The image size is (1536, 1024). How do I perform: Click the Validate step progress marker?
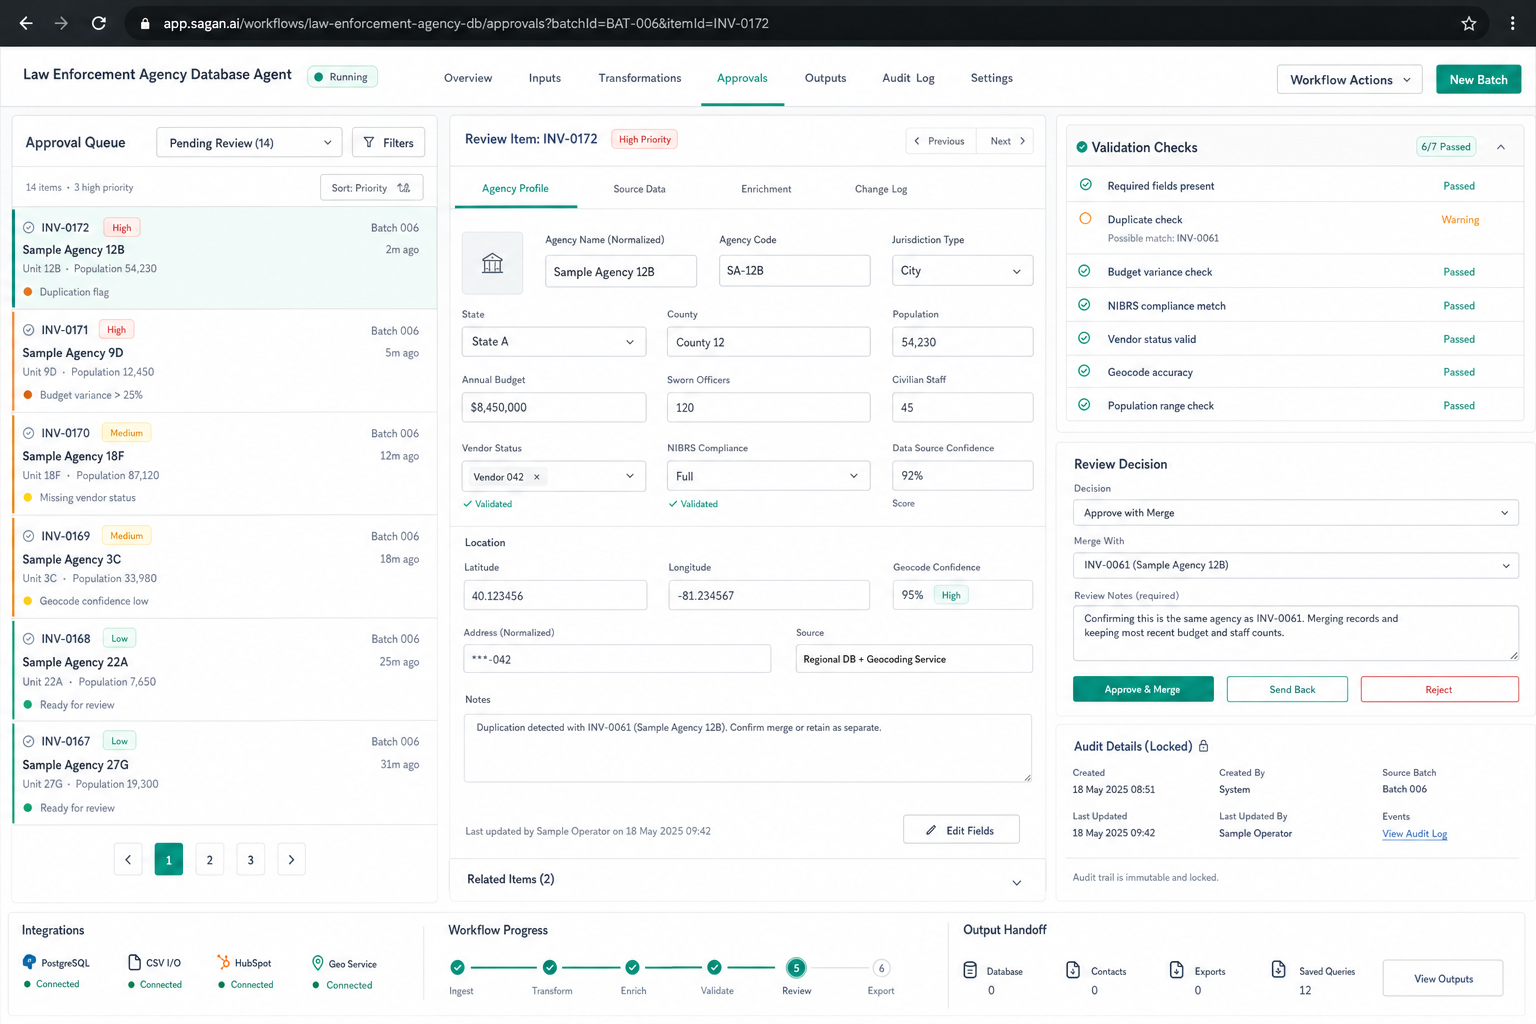[714, 967]
